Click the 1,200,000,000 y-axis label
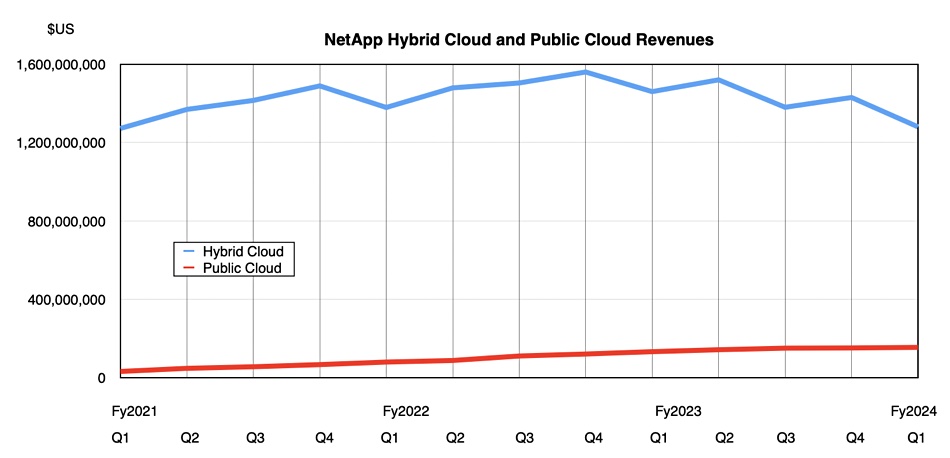The image size is (950, 458). (59, 143)
